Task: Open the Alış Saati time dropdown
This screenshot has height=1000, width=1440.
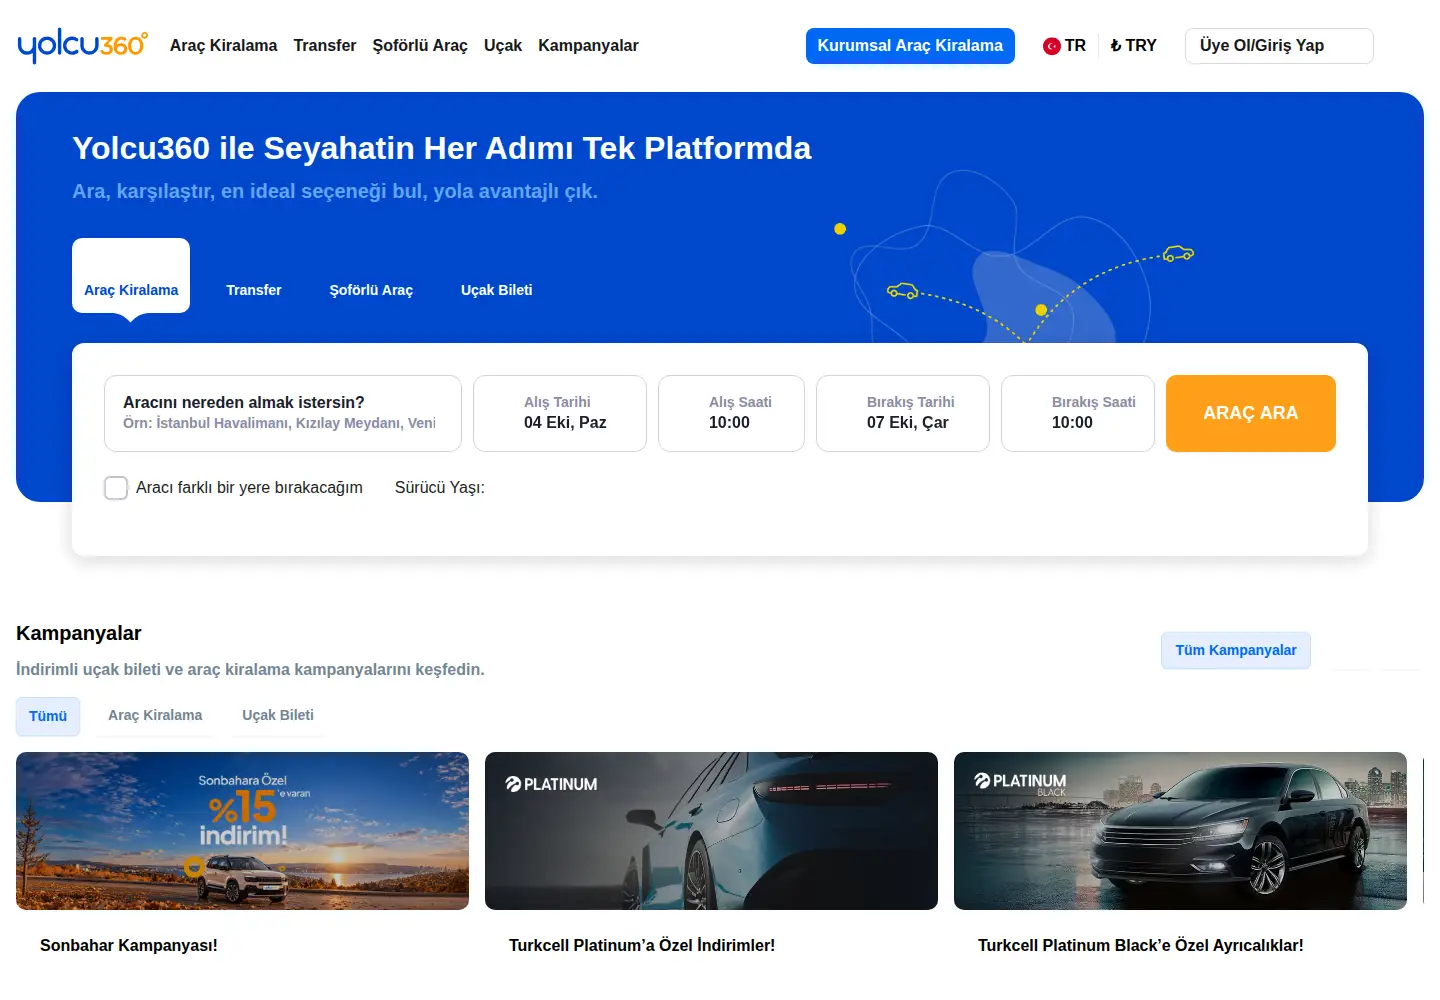Action: pos(731,413)
